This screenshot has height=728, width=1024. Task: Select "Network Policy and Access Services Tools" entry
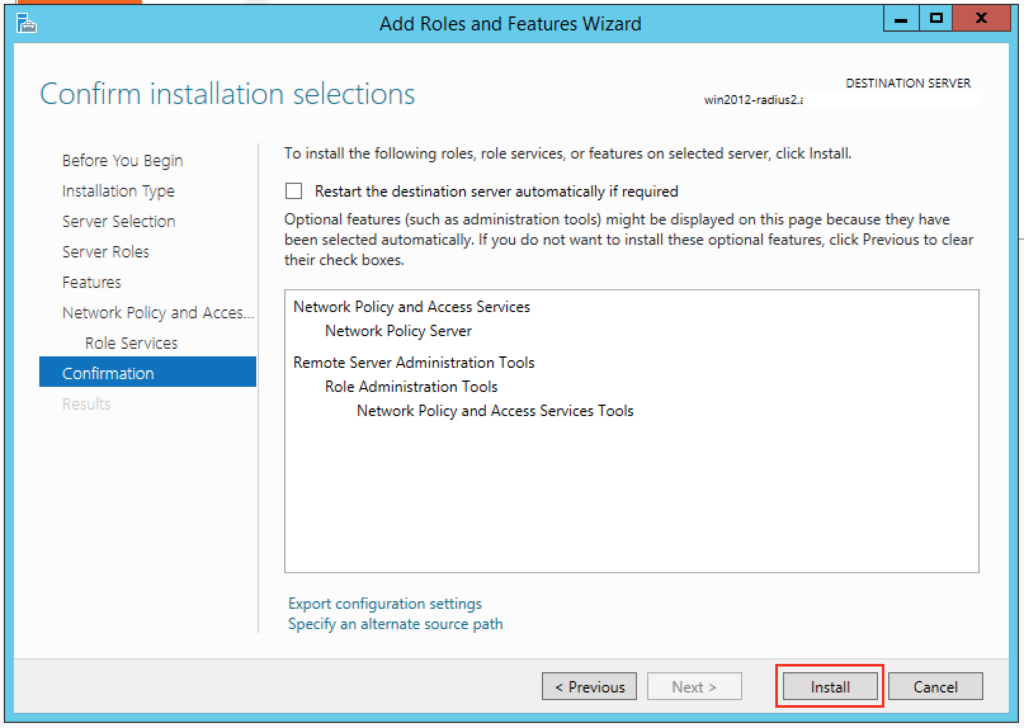494,410
